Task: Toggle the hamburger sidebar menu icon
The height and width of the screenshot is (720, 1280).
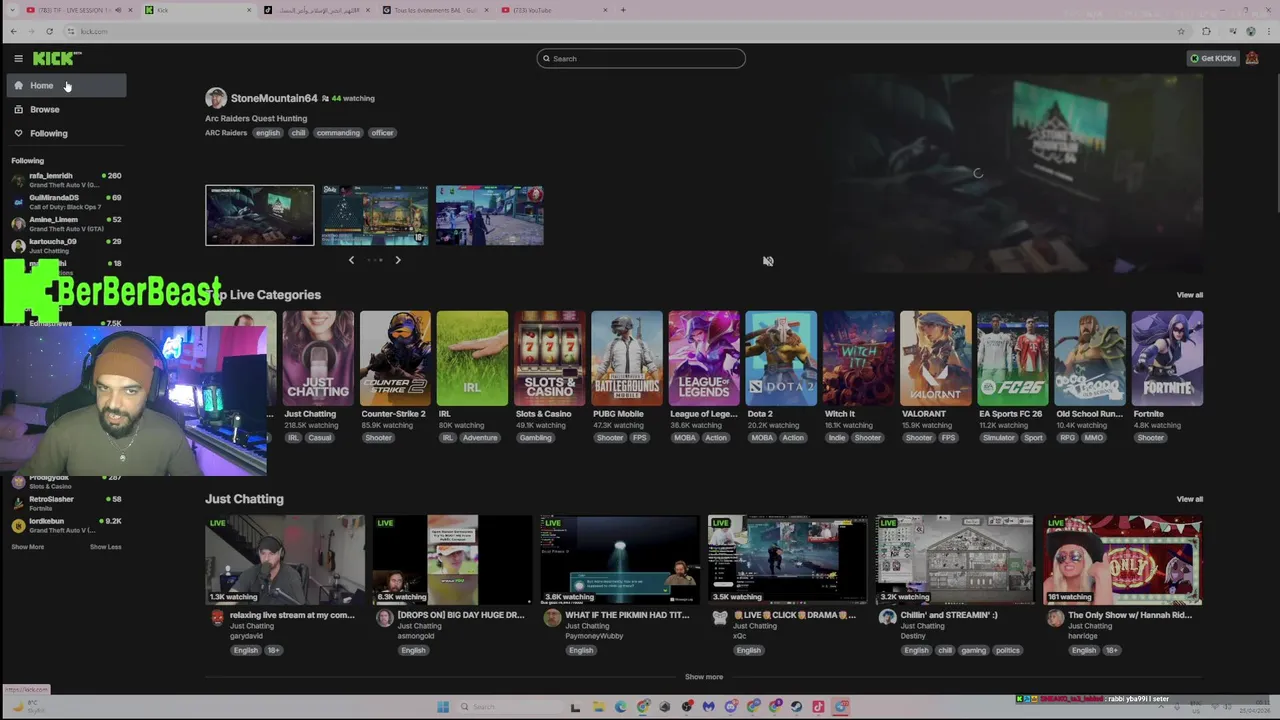Action: 18,59
